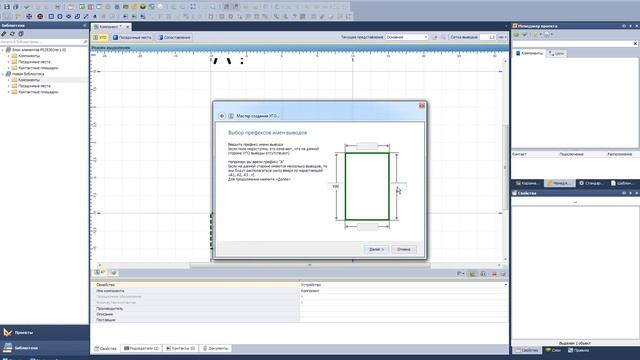Click the copy icon in Library panel

tap(21, 34)
